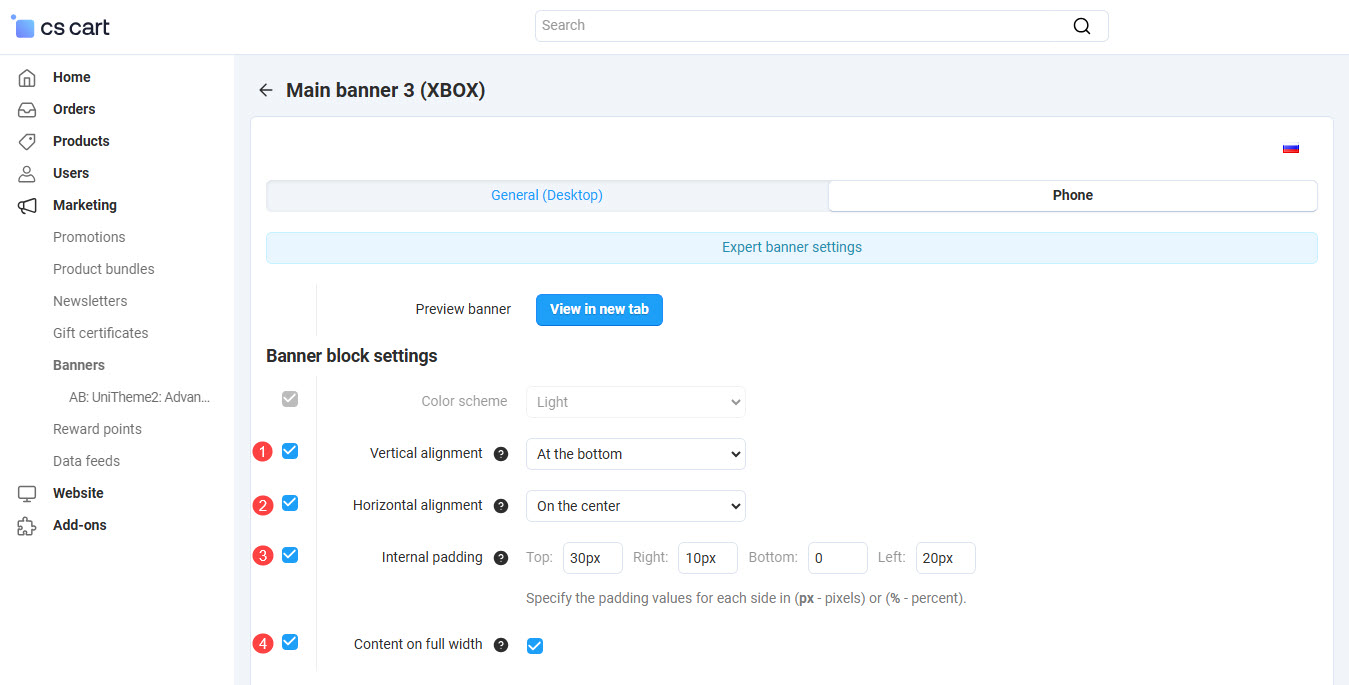The height and width of the screenshot is (685, 1349).
Task: Click the Orders inbox icon
Action: click(27, 109)
